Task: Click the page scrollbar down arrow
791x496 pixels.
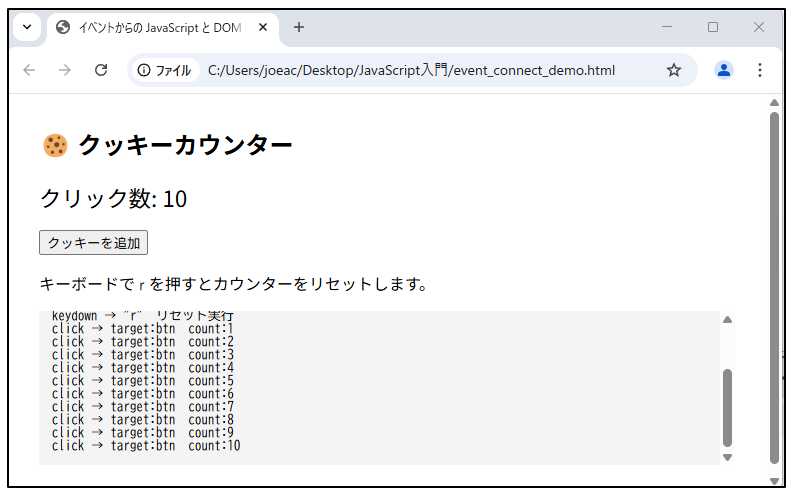Action: click(x=774, y=480)
